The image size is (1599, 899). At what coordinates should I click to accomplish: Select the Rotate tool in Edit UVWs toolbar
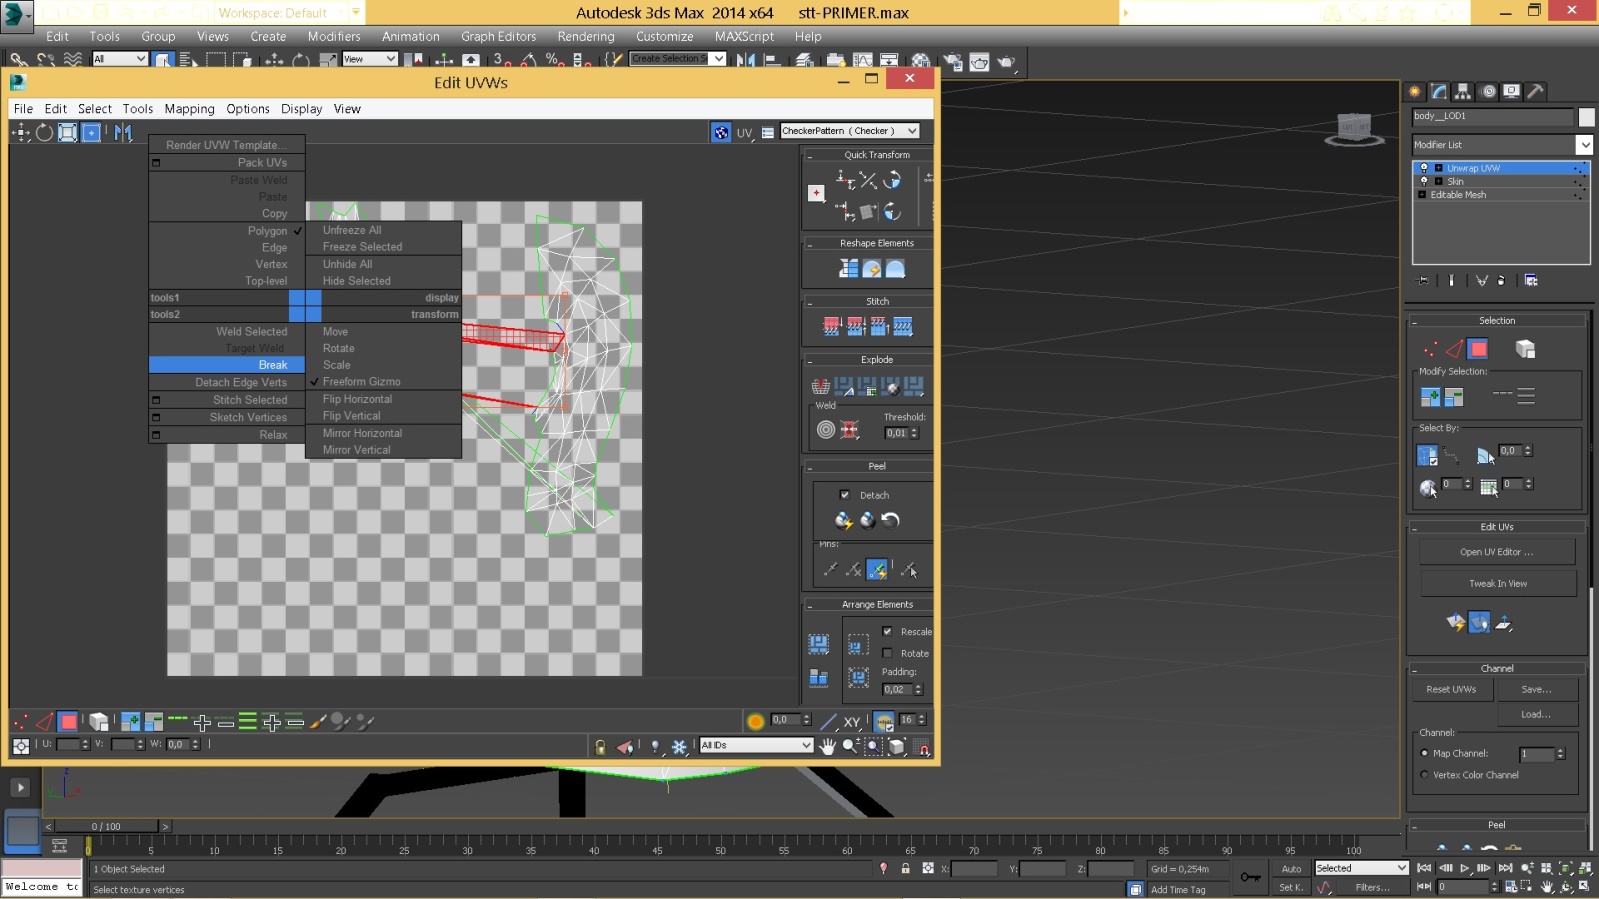(x=44, y=132)
